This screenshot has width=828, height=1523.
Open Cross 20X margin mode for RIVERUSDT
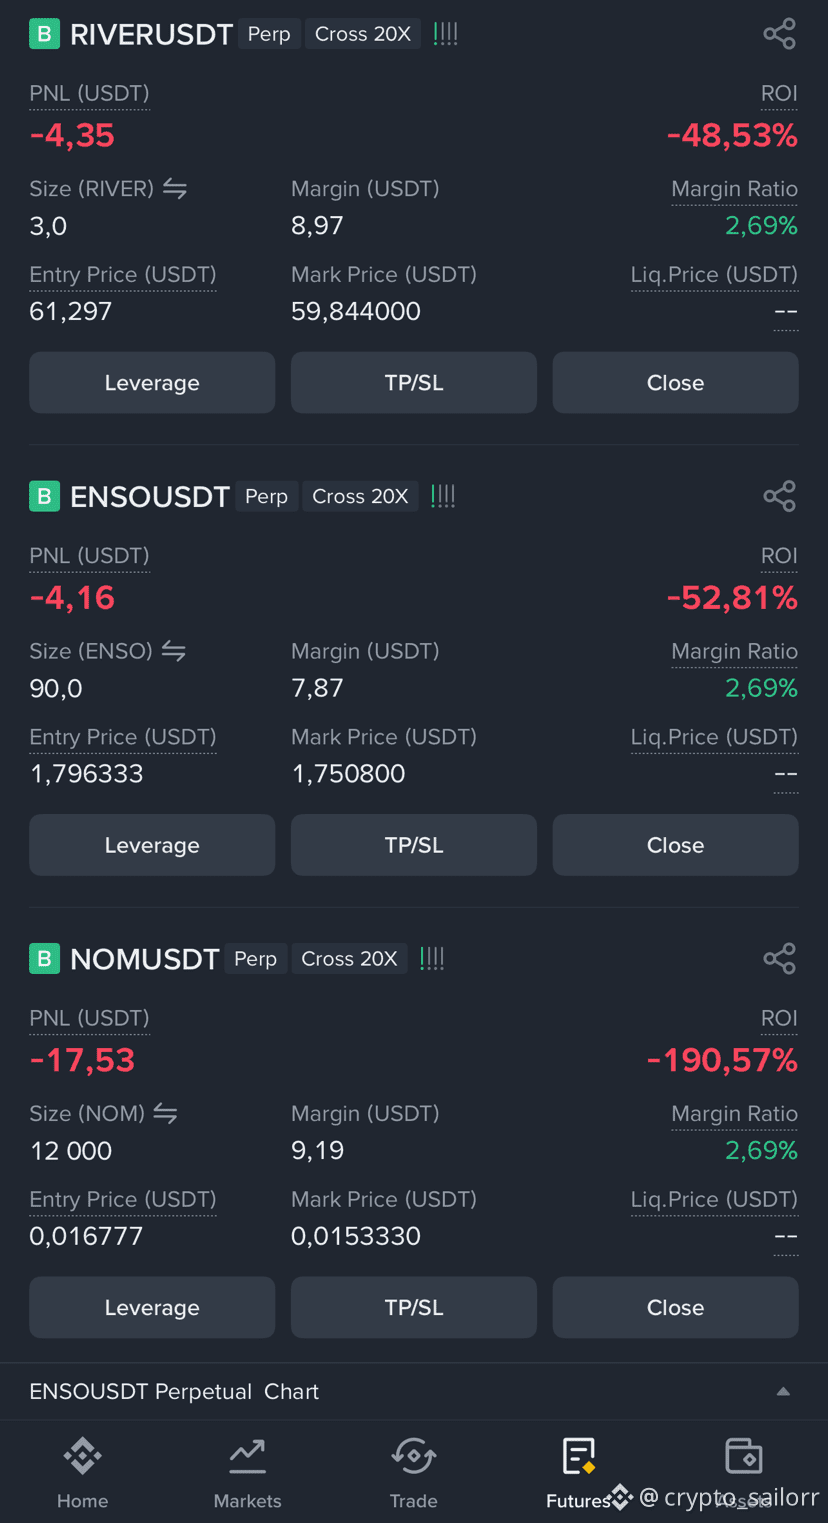point(363,34)
